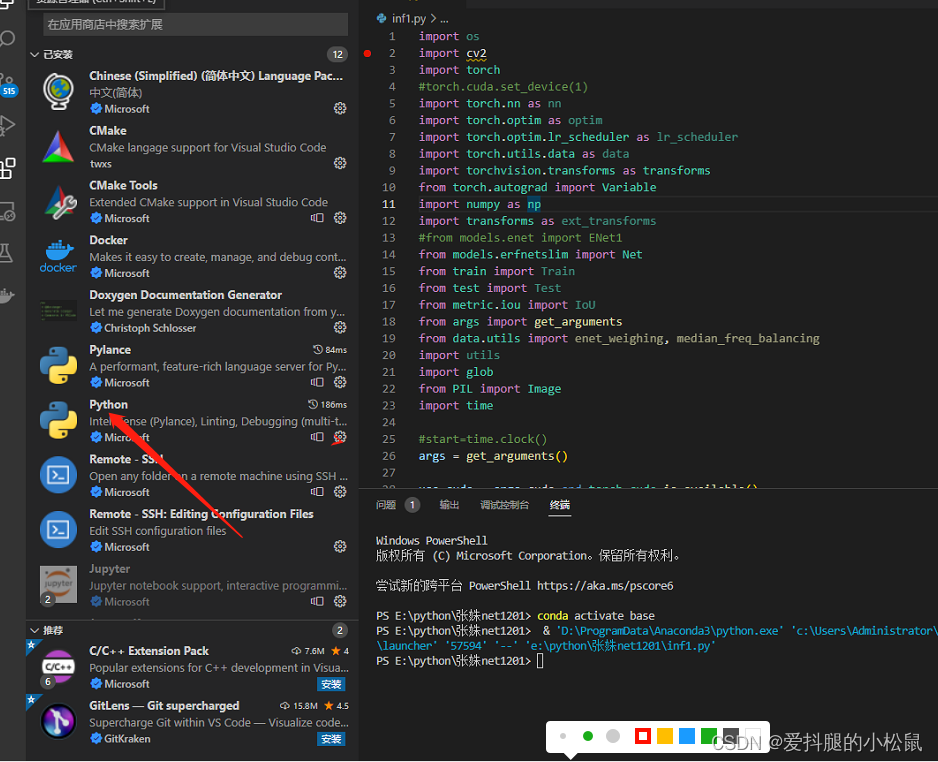Switch to the 终端 terminal tab
This screenshot has width=938, height=762.
click(x=560, y=505)
